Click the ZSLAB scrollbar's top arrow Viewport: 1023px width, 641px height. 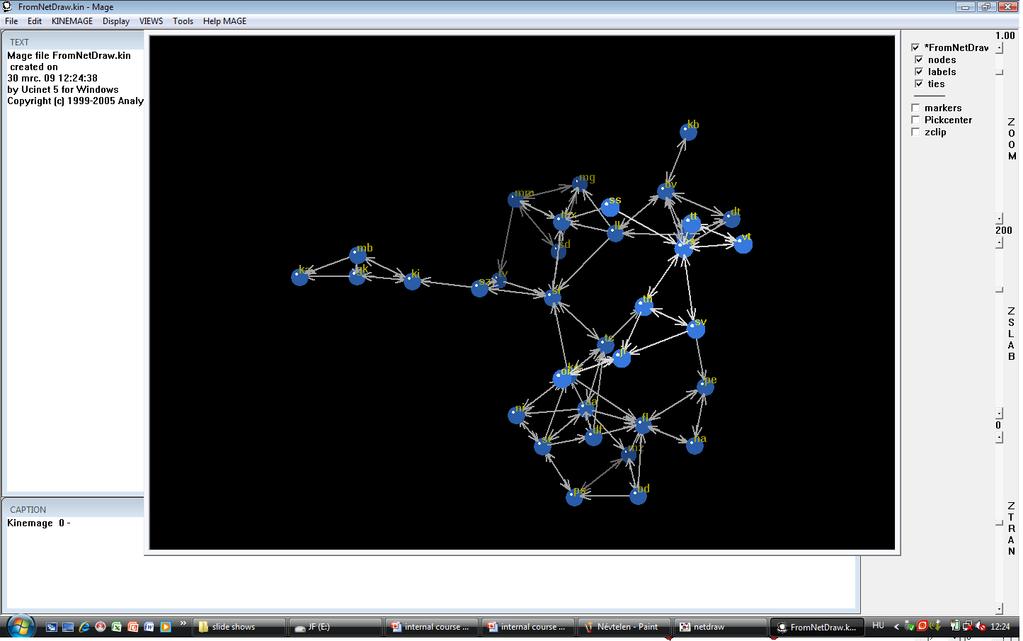1000,243
